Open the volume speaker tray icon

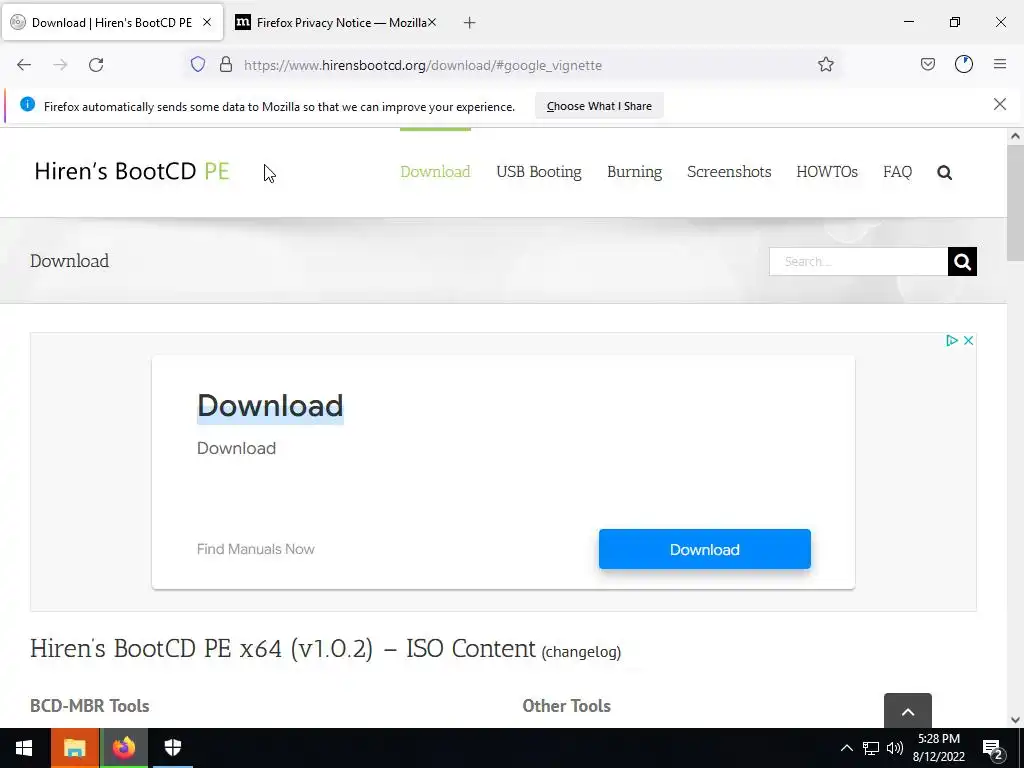(x=895, y=748)
